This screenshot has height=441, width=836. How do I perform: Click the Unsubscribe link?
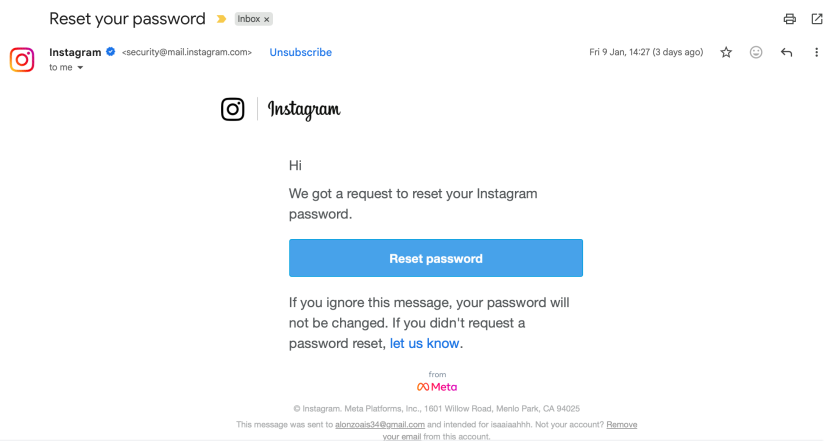tap(300, 52)
